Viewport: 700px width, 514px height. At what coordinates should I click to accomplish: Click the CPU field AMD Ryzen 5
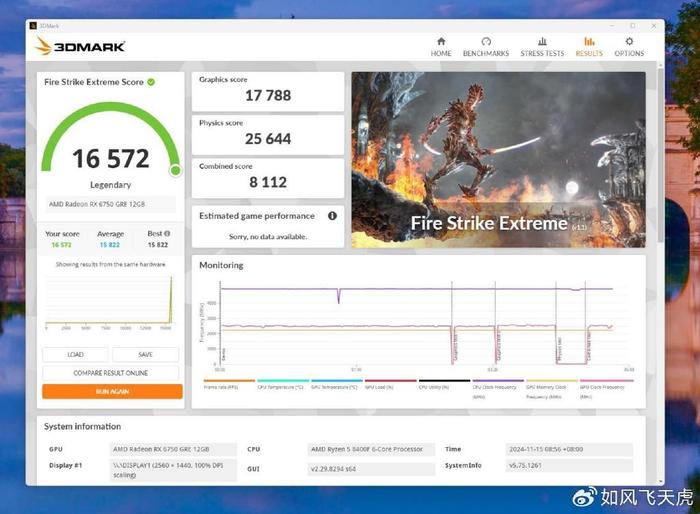pyautogui.click(x=371, y=449)
